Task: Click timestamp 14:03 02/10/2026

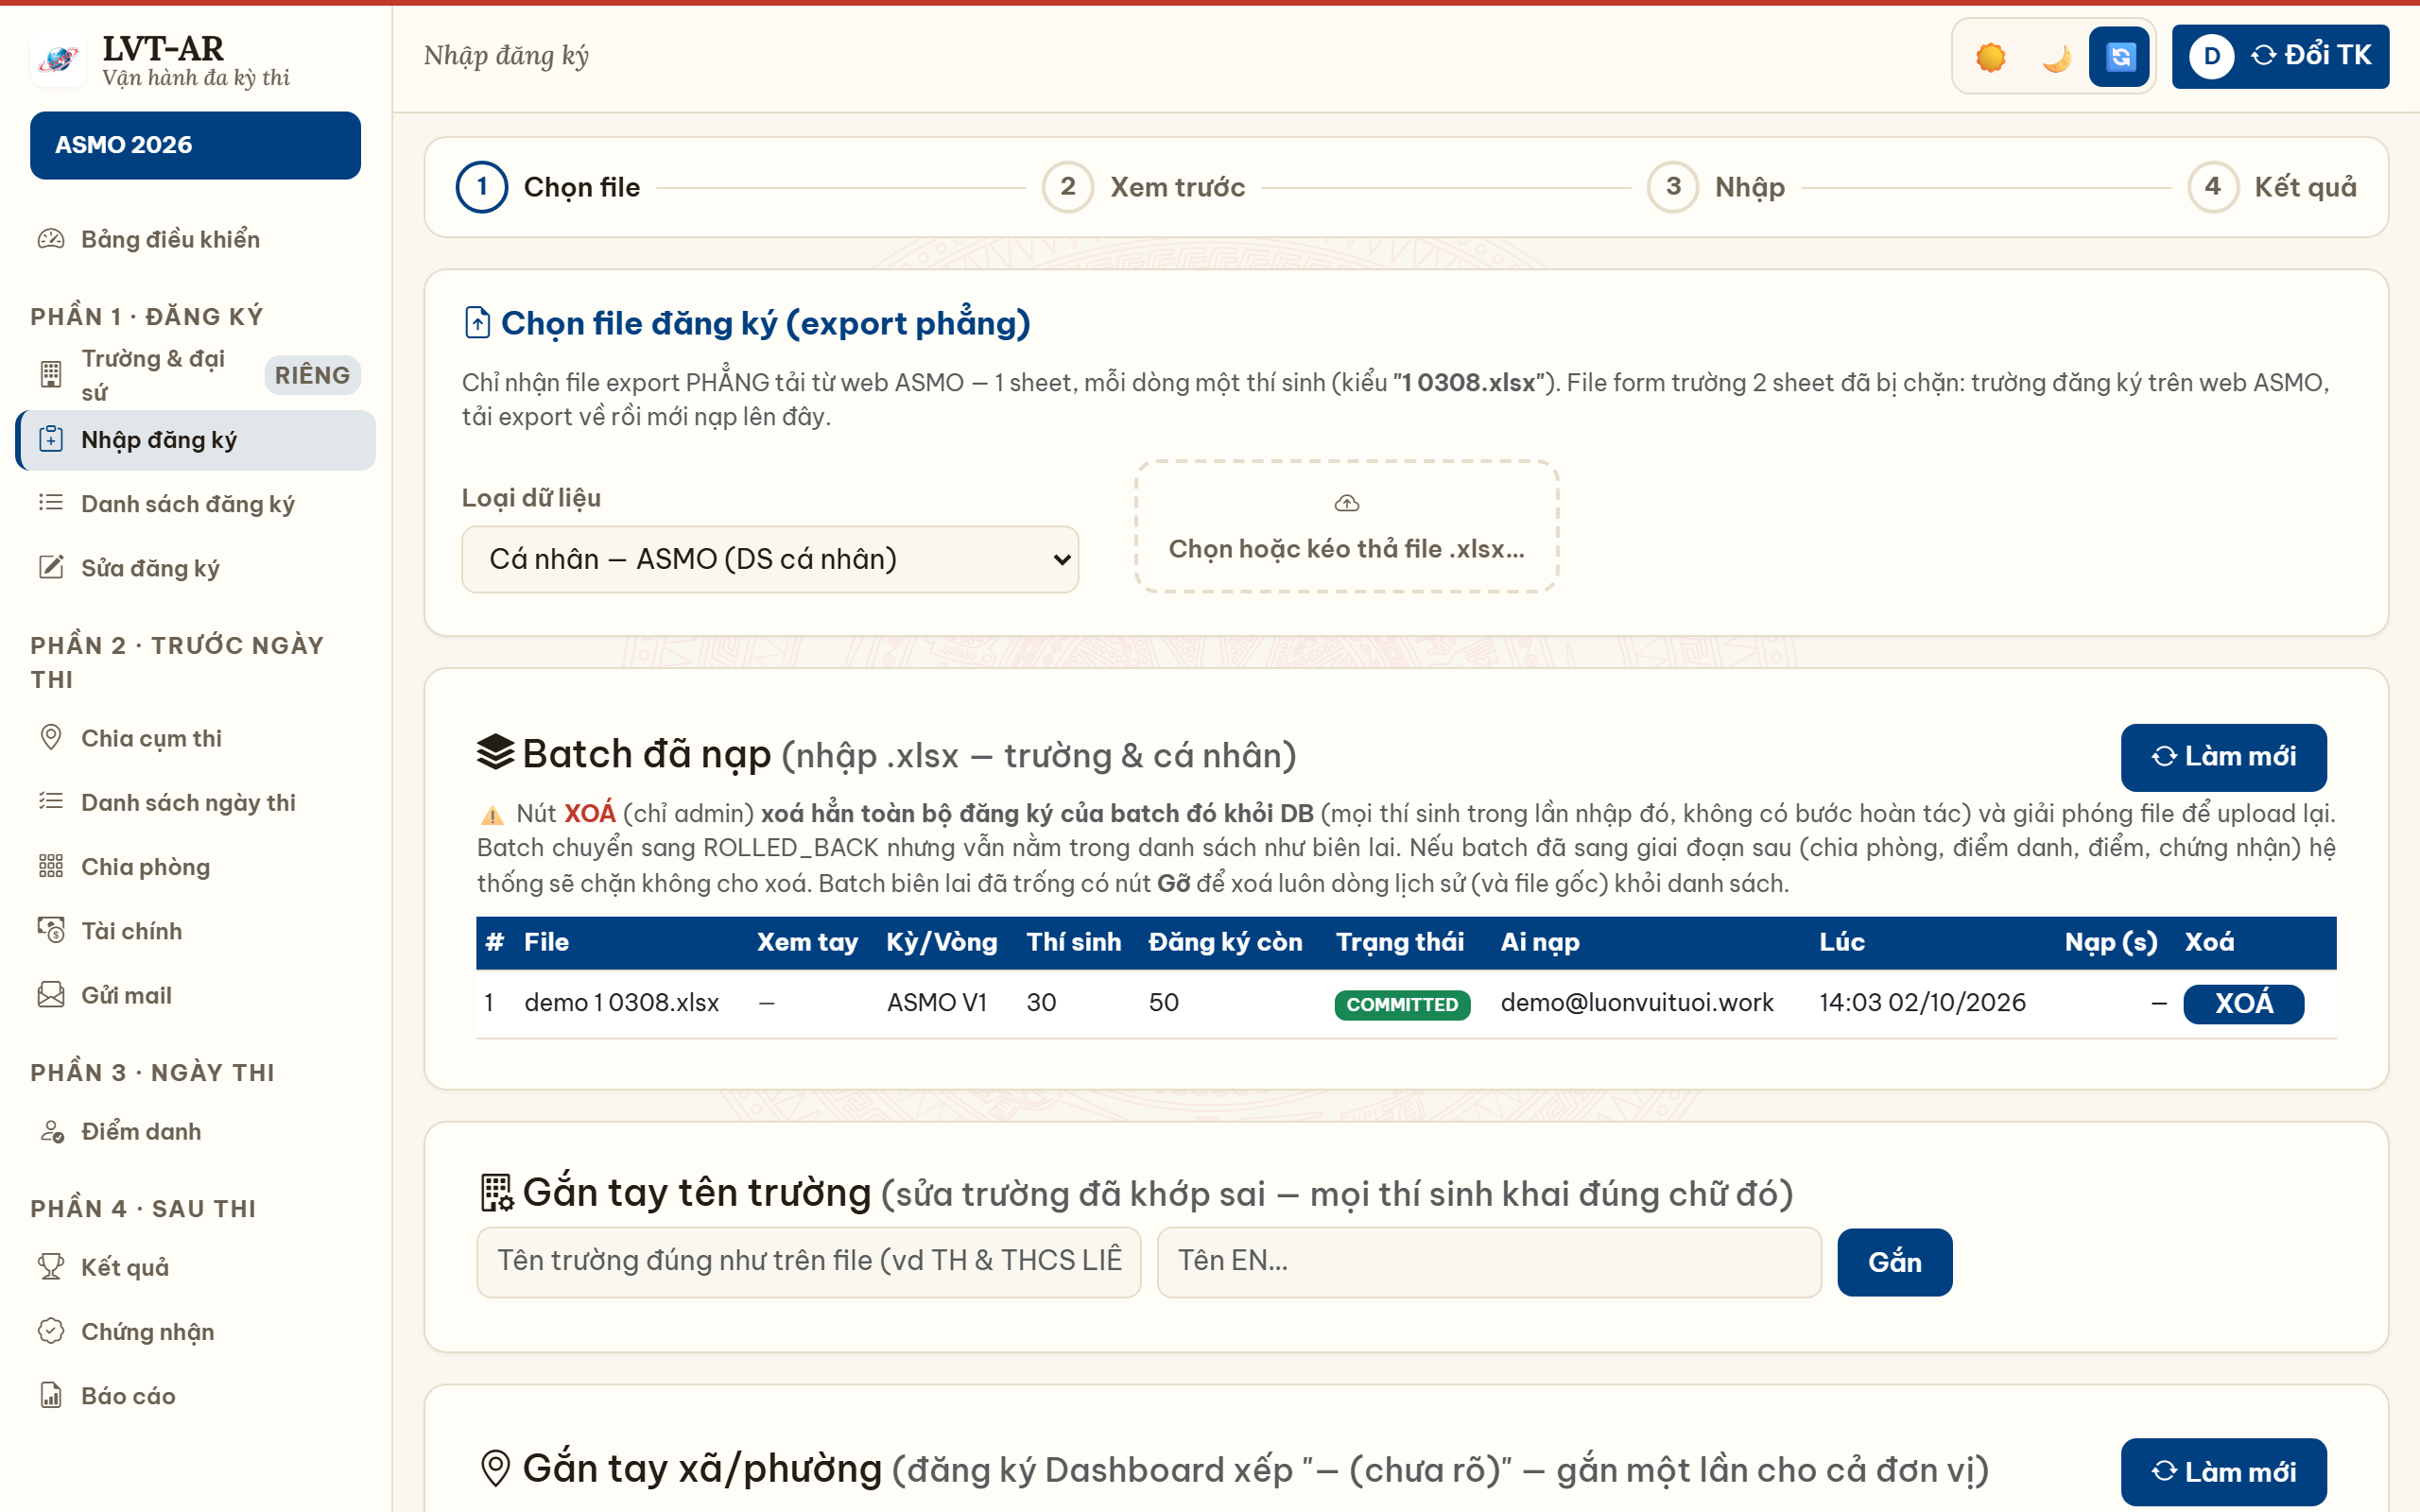Action: click(1922, 1003)
